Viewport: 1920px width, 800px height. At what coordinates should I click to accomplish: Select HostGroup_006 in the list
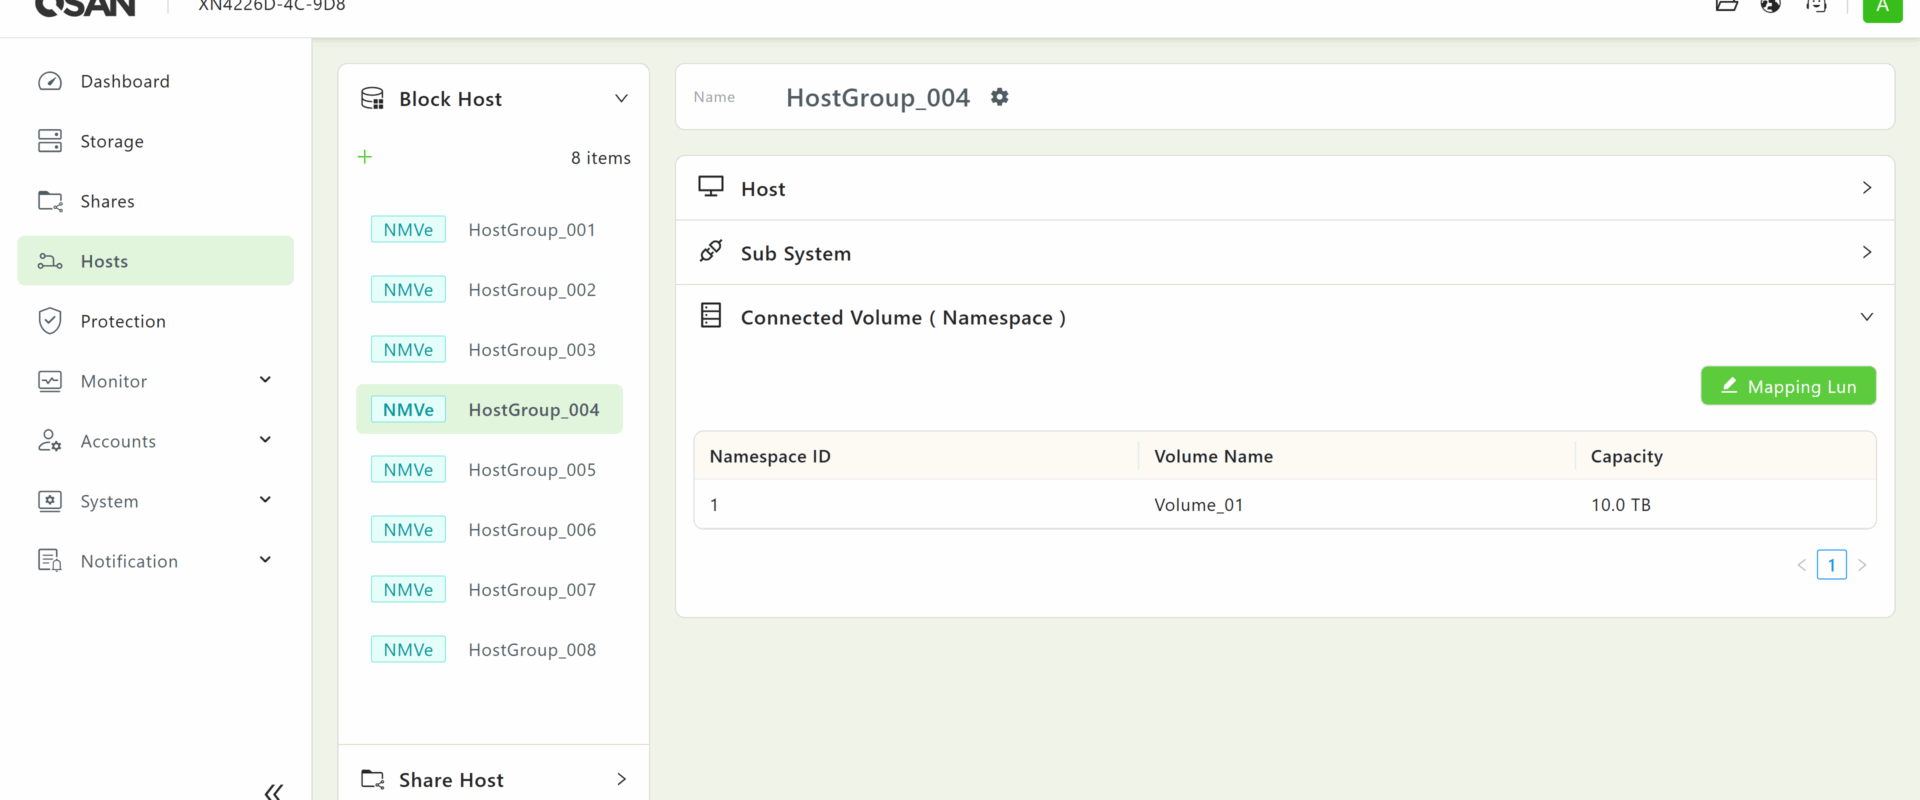point(532,530)
